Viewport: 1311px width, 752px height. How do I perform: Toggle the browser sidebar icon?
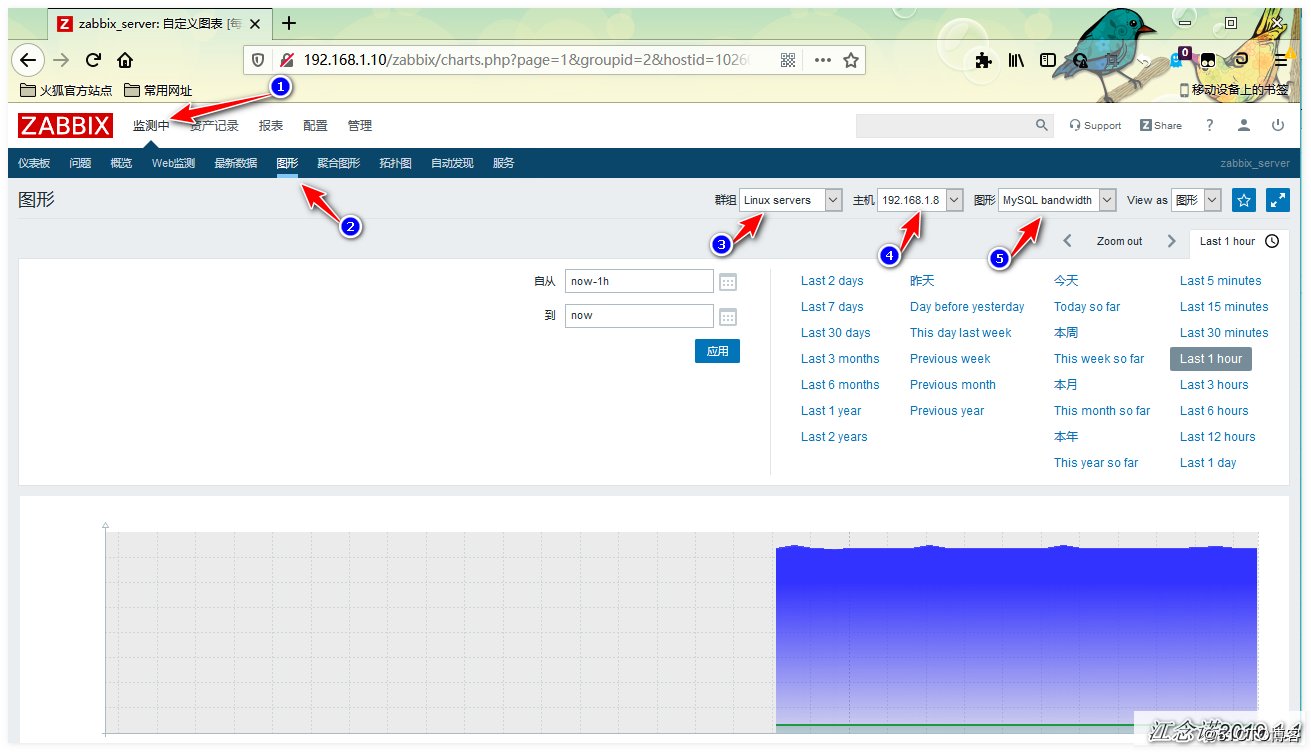point(1048,60)
